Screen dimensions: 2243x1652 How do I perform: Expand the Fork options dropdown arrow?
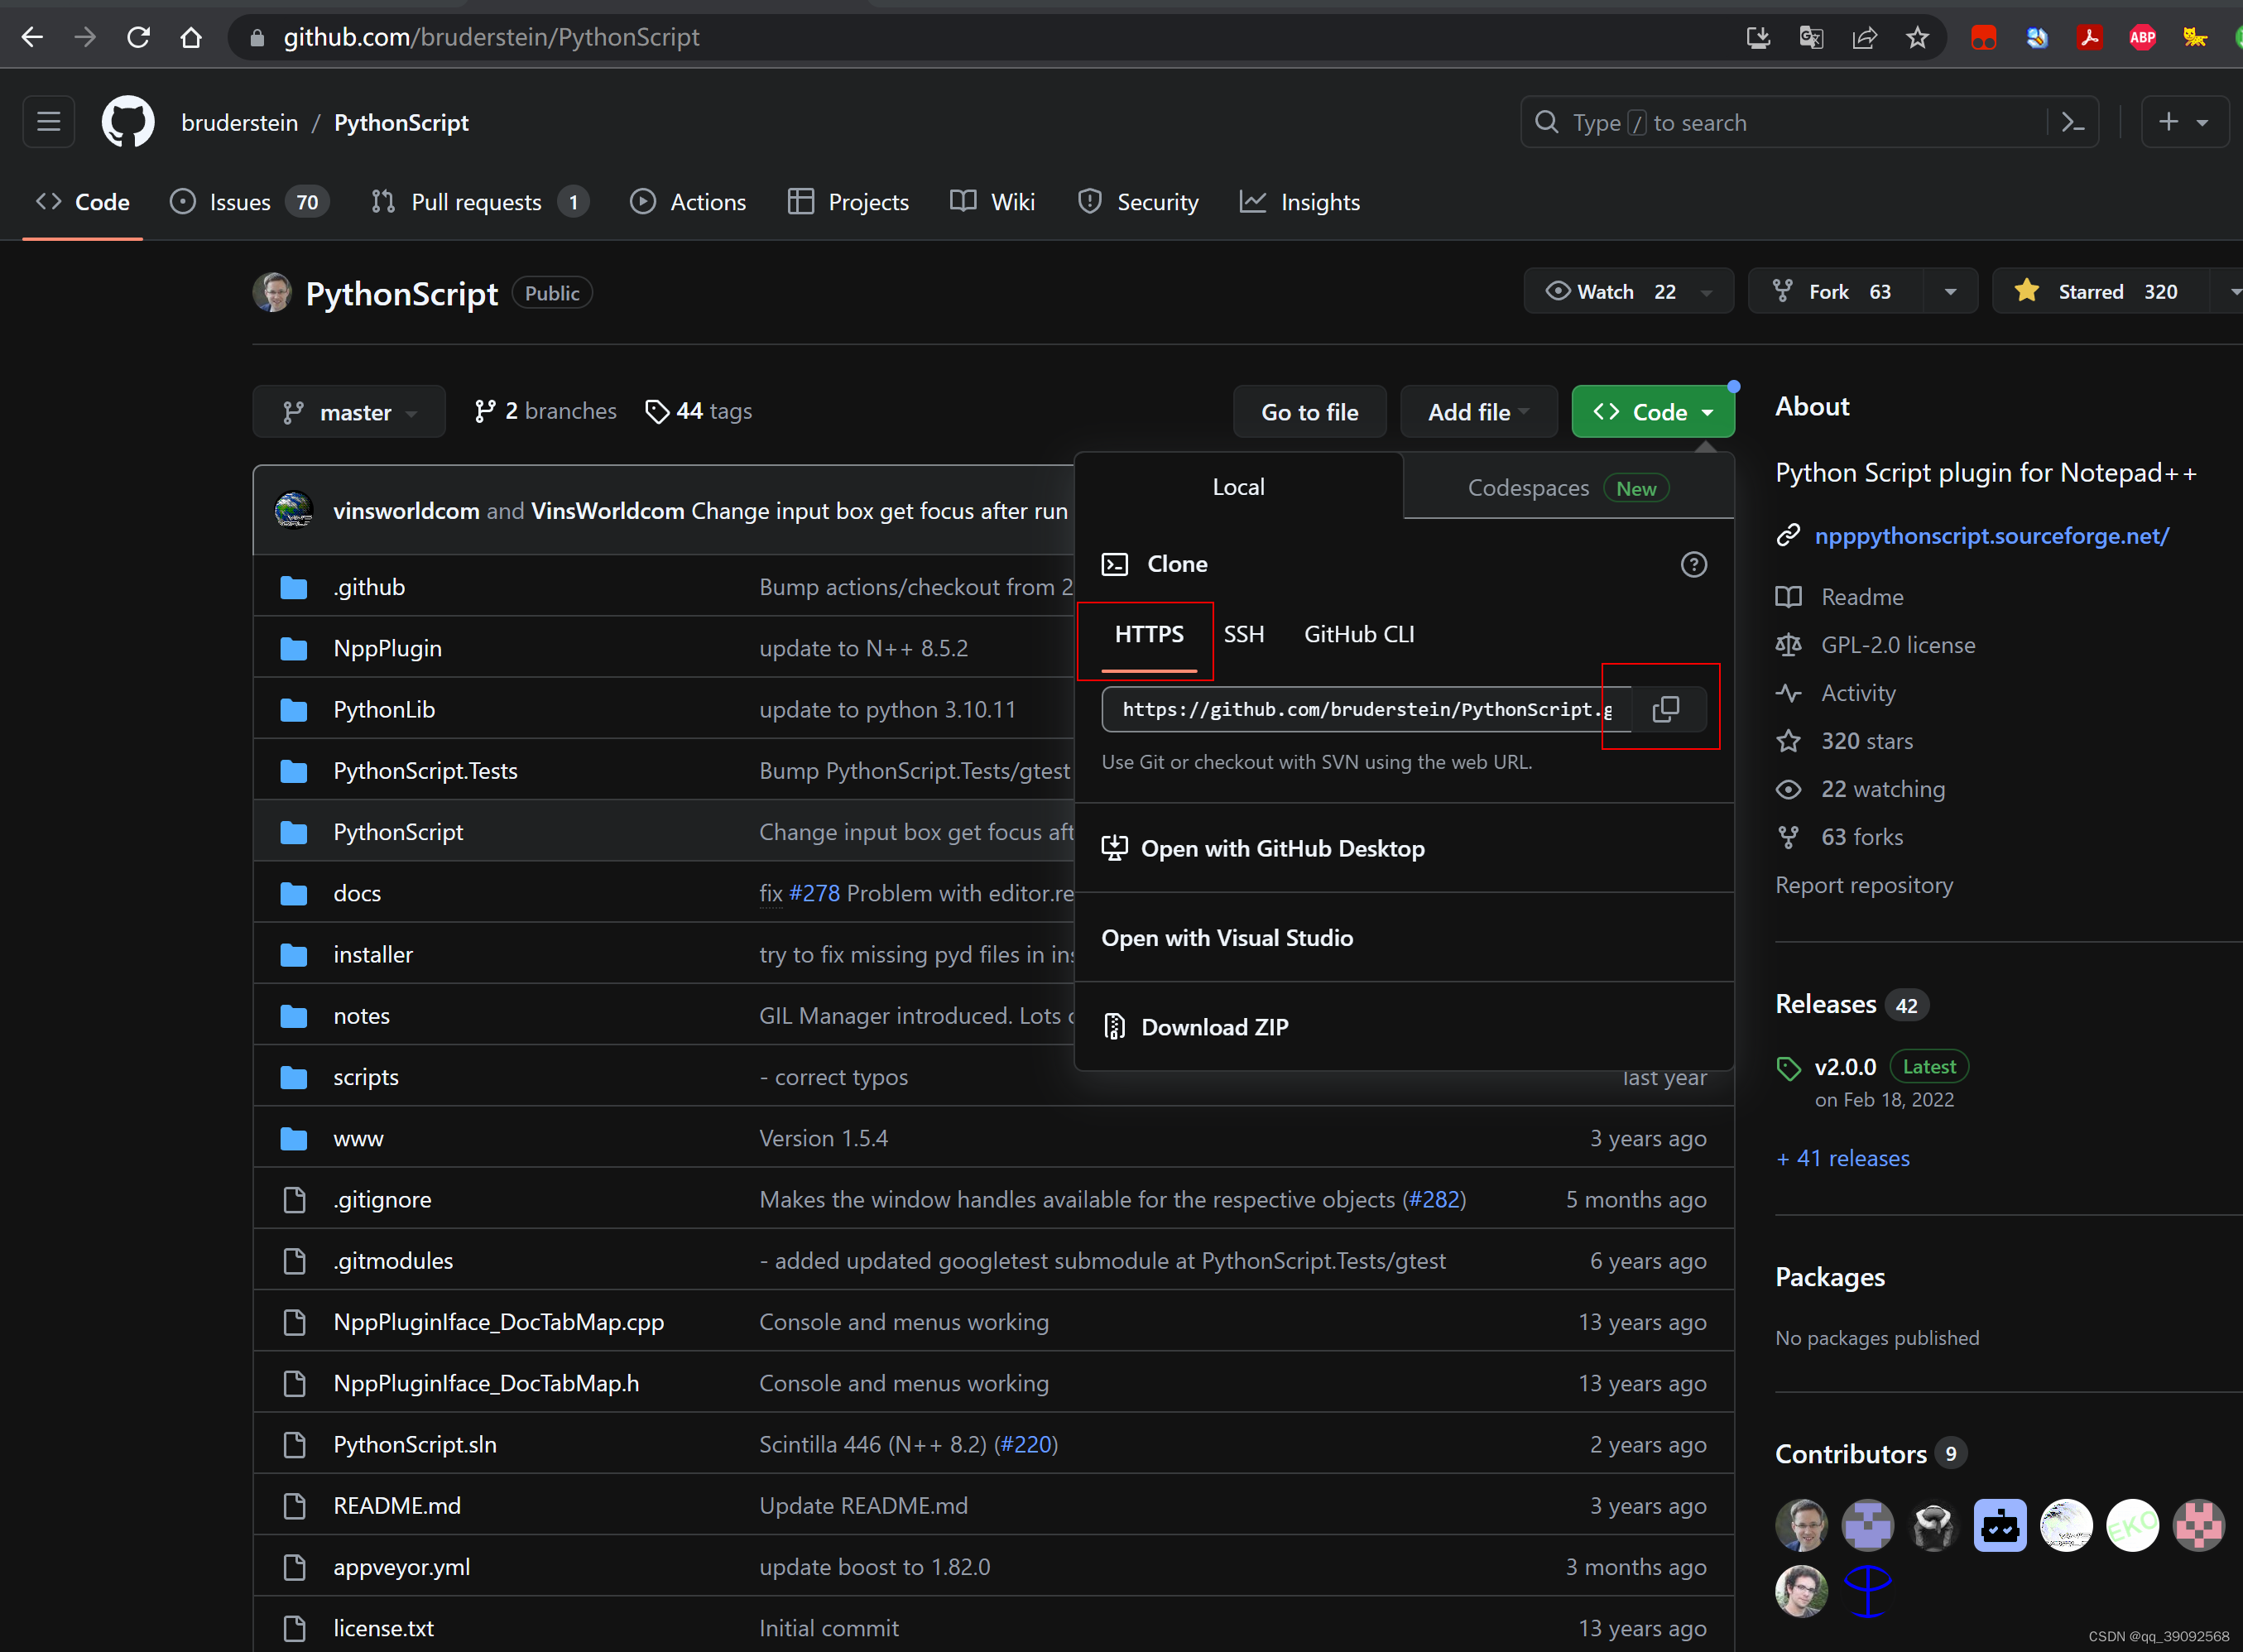coord(1950,291)
